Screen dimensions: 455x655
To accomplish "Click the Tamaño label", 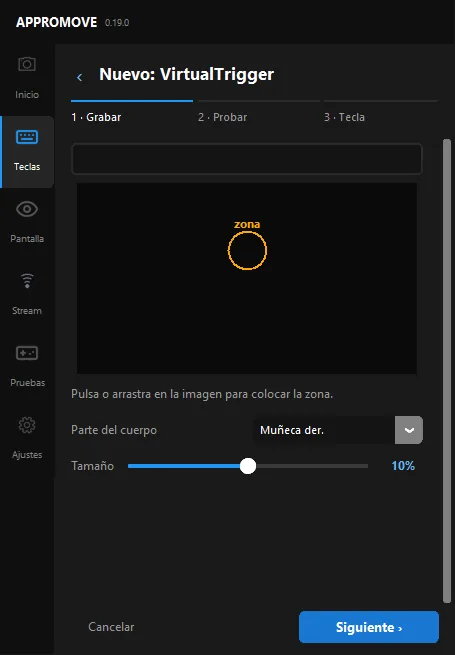I will pyautogui.click(x=92, y=466).
